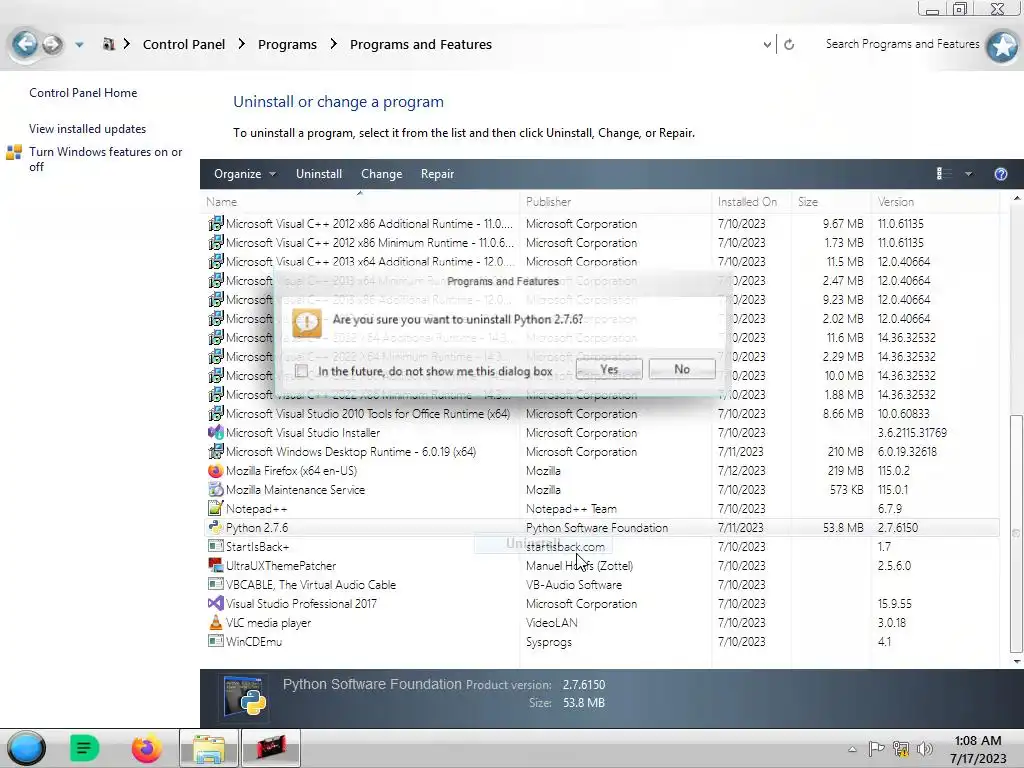The height and width of the screenshot is (768, 1024).
Task: Select the Python 2.7.6 icon
Action: (x=215, y=527)
